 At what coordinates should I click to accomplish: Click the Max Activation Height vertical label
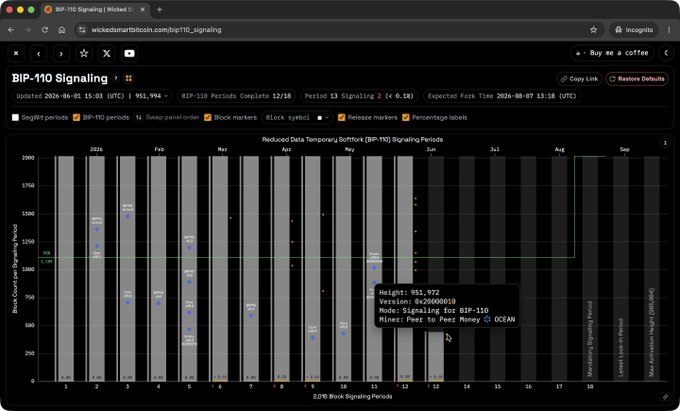(651, 333)
